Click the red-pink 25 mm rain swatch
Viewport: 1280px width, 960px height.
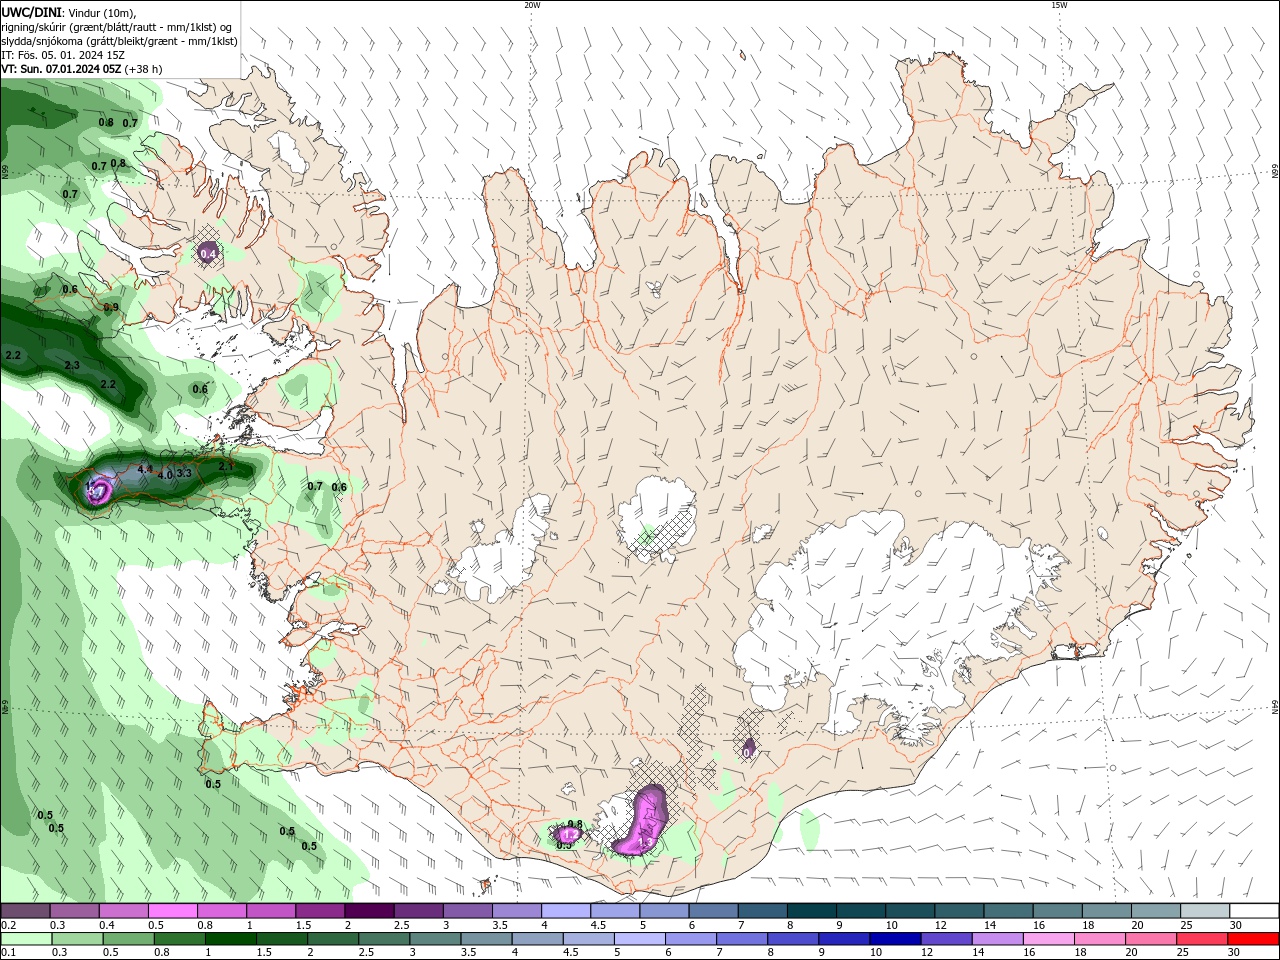click(1203, 939)
